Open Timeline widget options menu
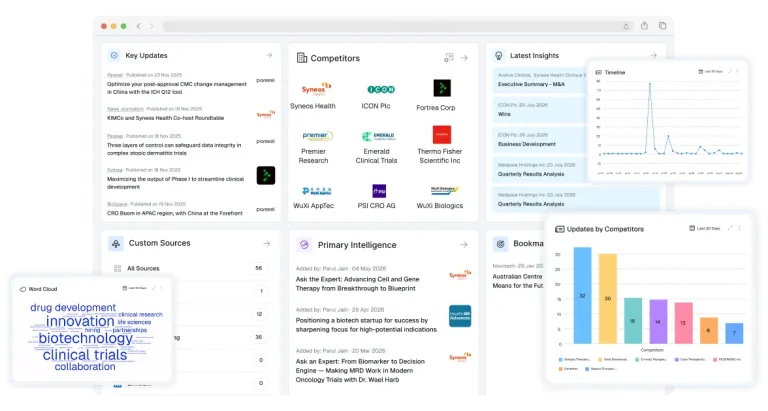 coord(737,72)
